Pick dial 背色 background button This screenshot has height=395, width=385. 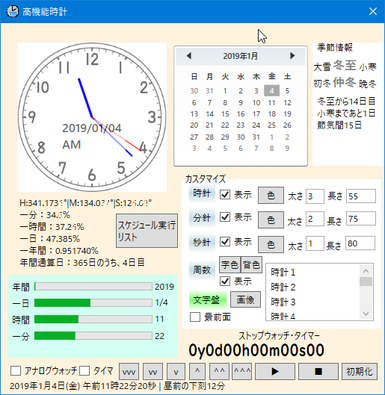tap(251, 265)
